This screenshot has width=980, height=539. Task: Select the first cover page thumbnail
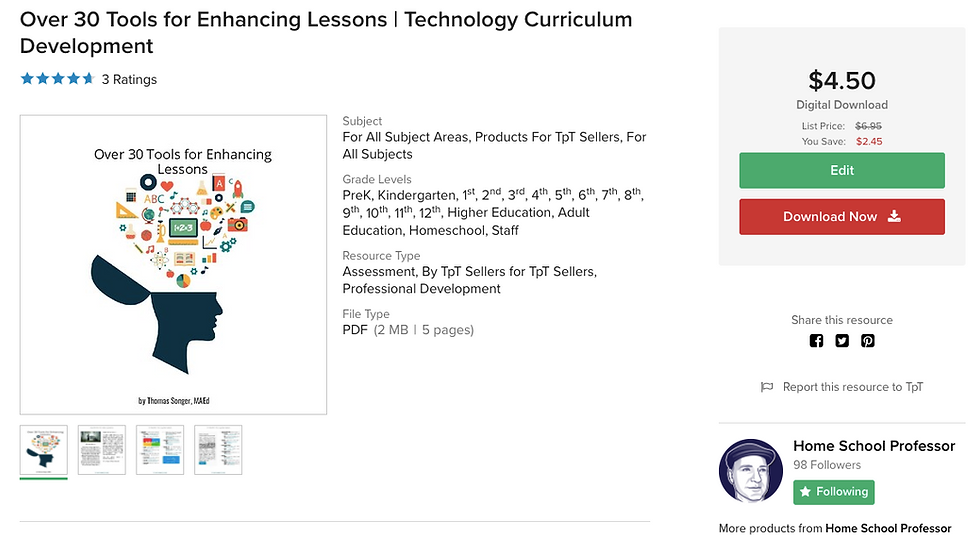44,450
